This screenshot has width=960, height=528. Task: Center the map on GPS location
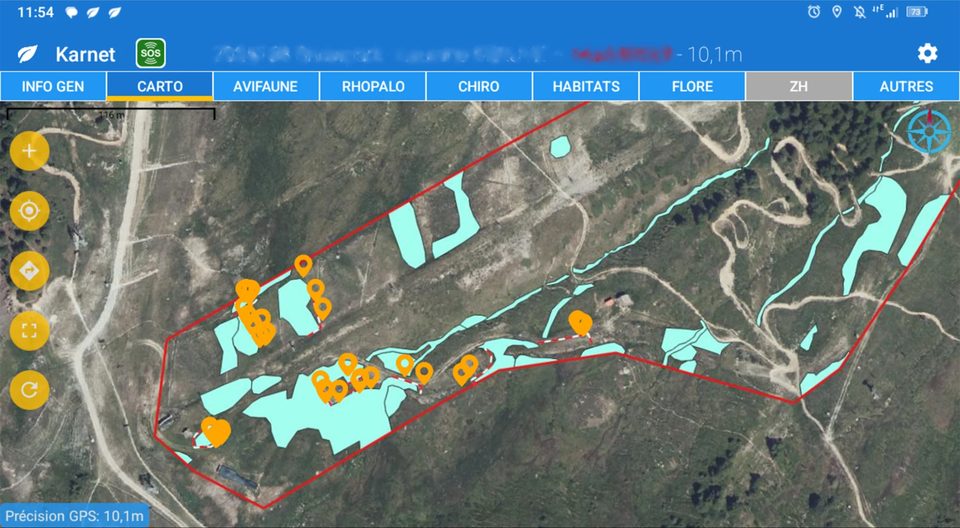pos(29,211)
